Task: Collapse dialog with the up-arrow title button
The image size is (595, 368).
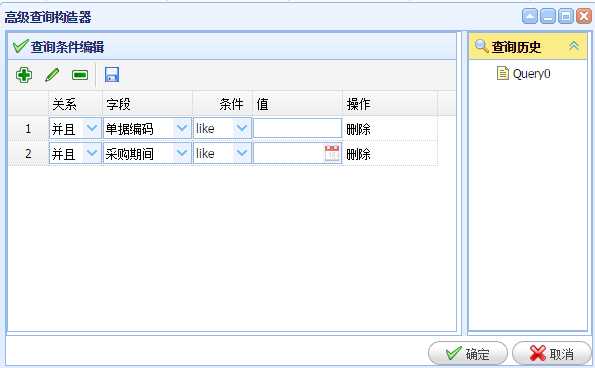Action: pos(530,16)
